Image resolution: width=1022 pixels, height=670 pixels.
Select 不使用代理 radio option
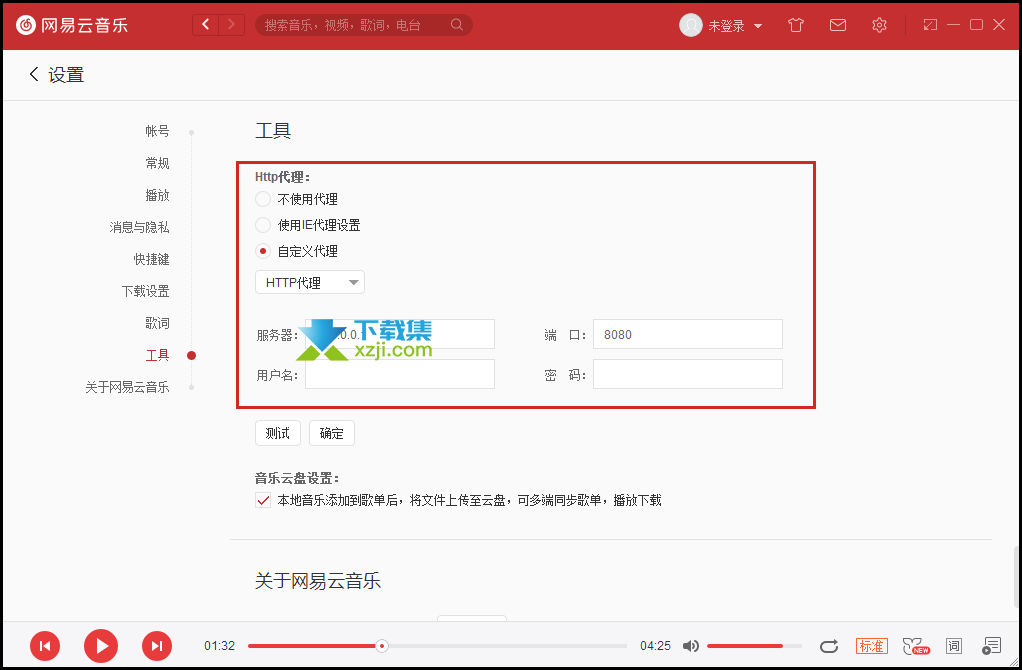pos(263,199)
